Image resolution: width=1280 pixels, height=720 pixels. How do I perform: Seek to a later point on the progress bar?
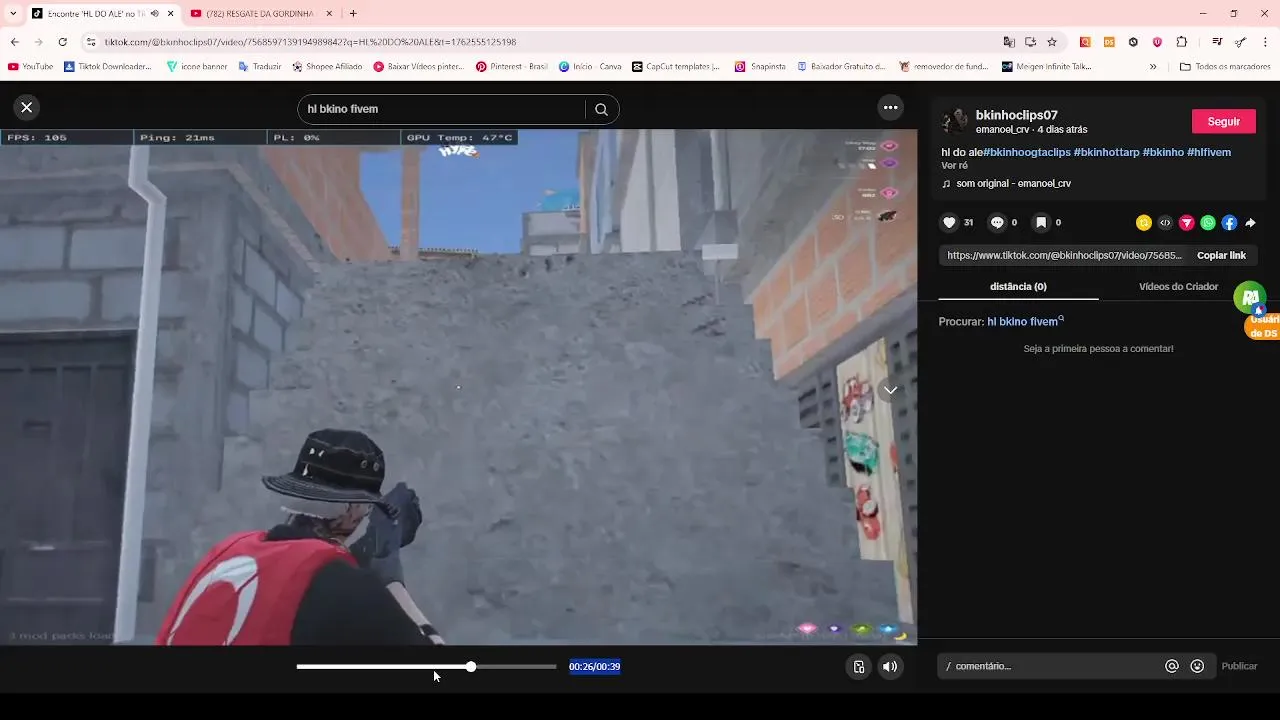tap(515, 666)
